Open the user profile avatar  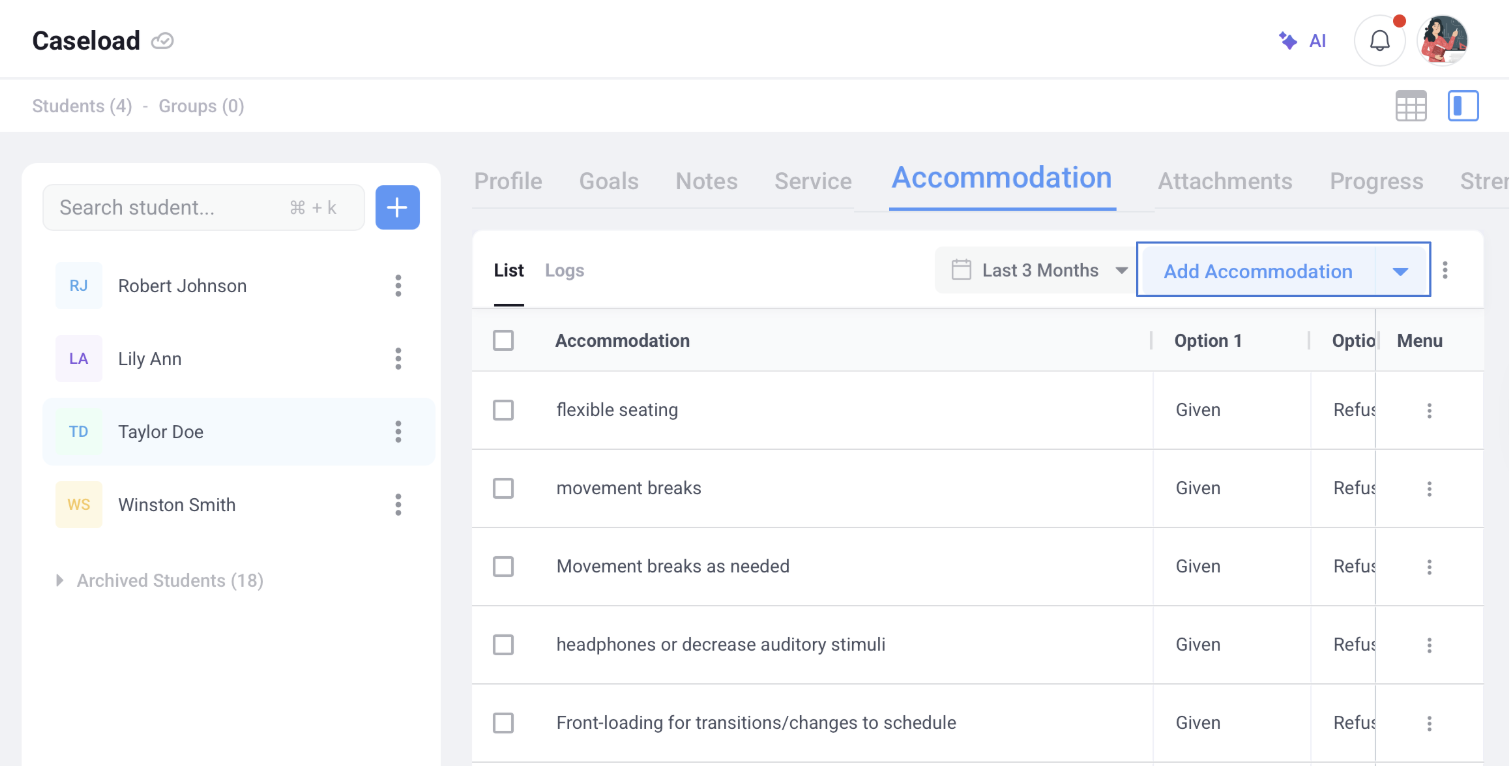[1442, 41]
